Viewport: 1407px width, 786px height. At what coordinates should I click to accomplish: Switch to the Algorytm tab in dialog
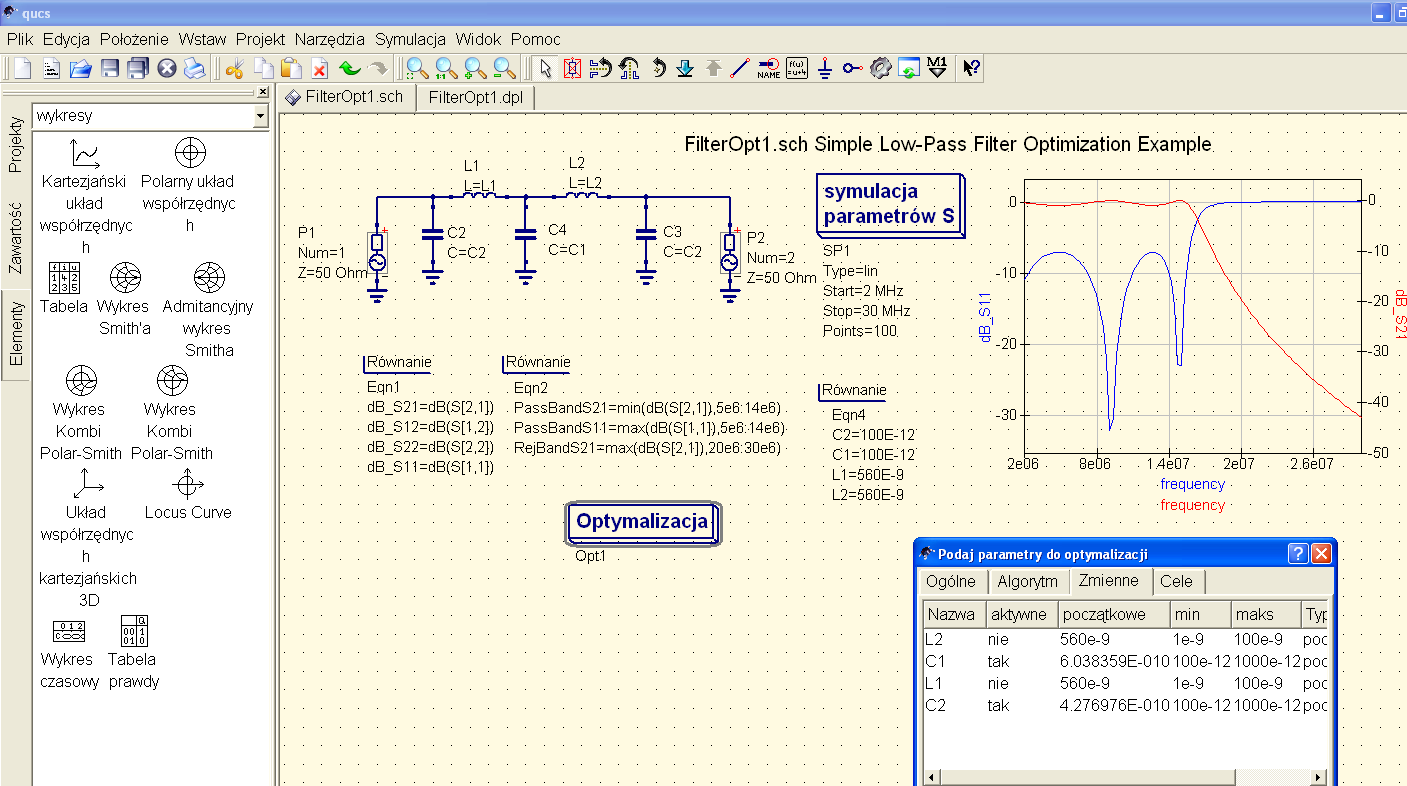click(x=1027, y=582)
